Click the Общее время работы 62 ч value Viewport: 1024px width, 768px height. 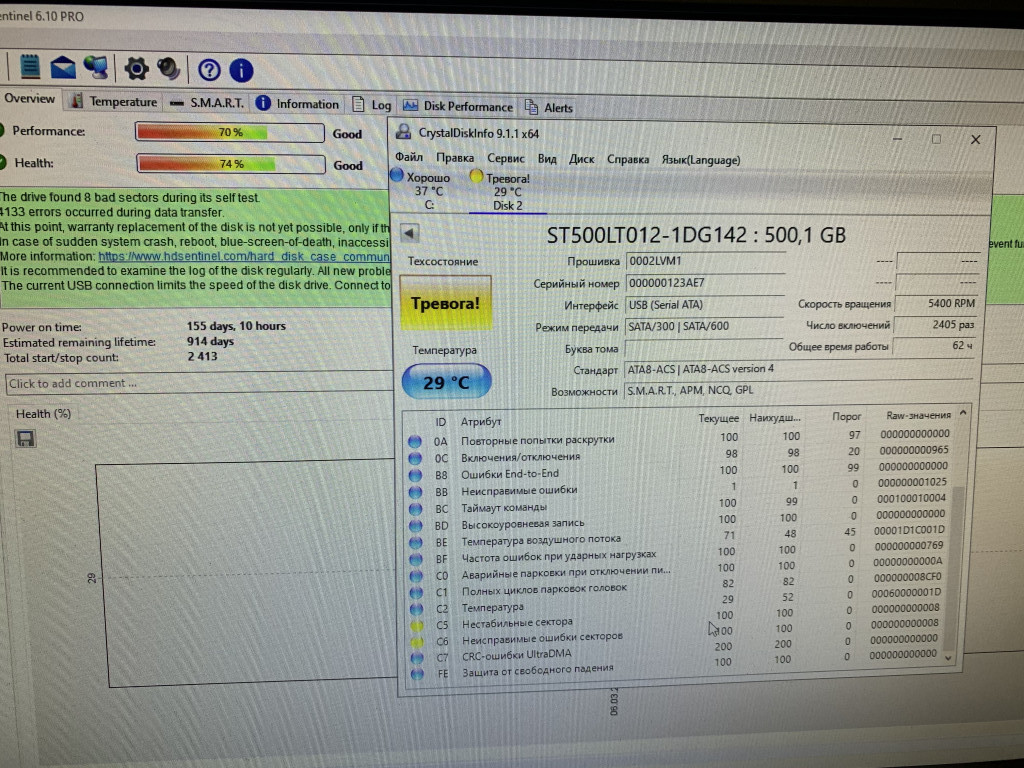point(935,346)
